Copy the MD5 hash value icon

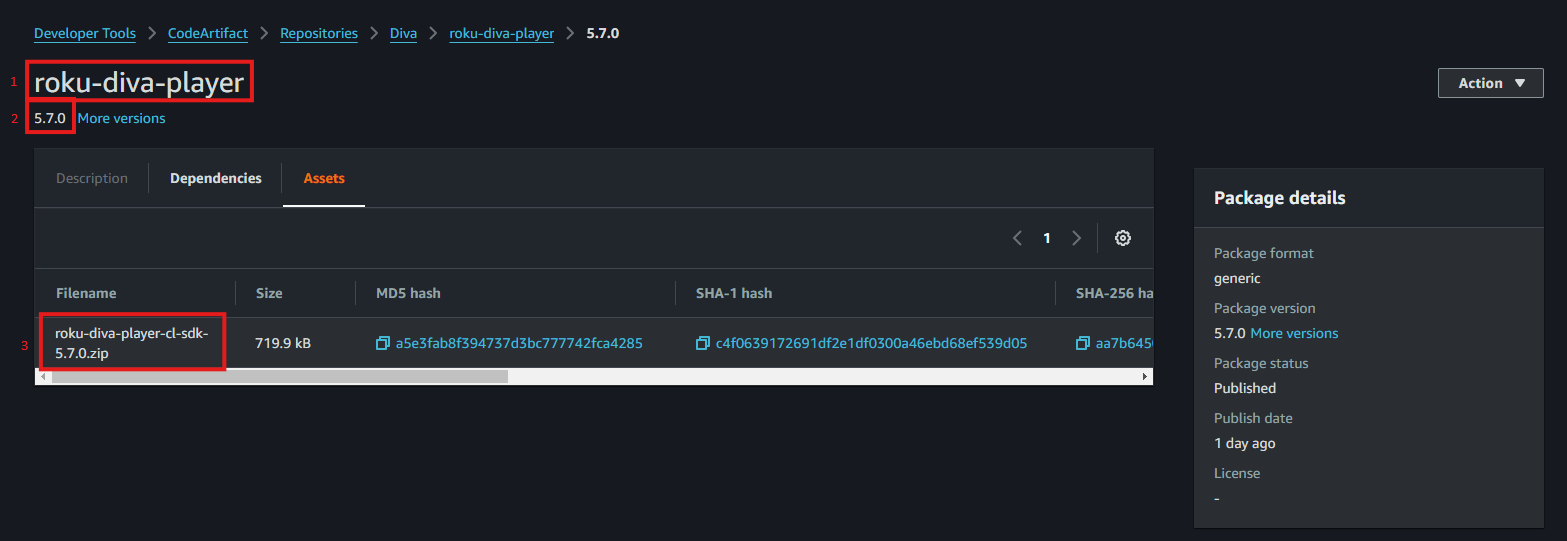(383, 343)
